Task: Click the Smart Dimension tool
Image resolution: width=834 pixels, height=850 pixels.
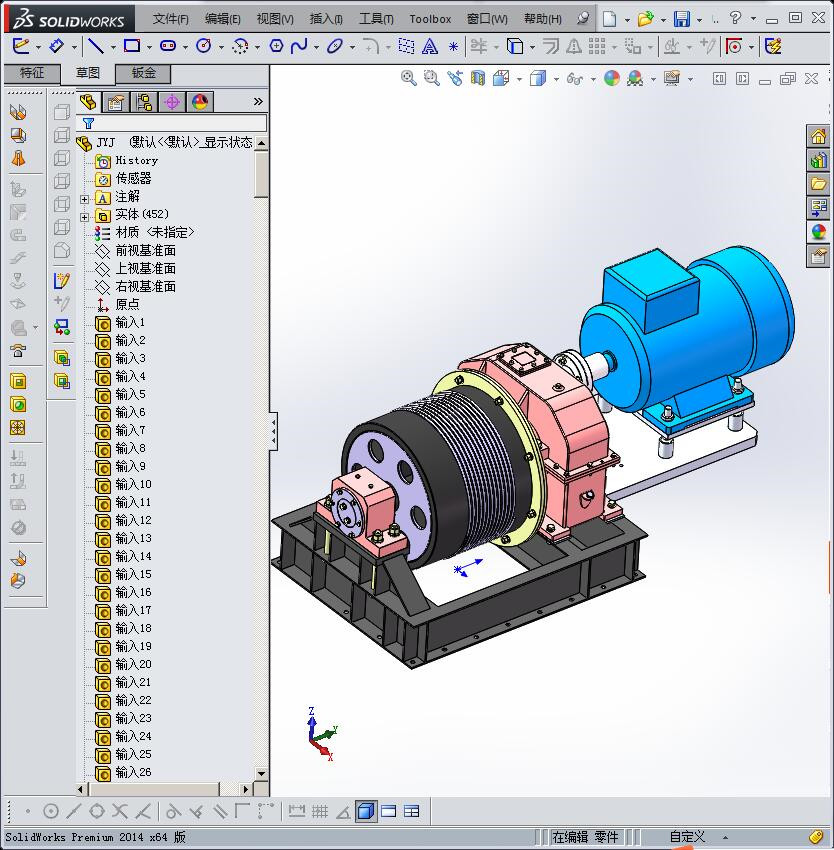Action: point(56,46)
